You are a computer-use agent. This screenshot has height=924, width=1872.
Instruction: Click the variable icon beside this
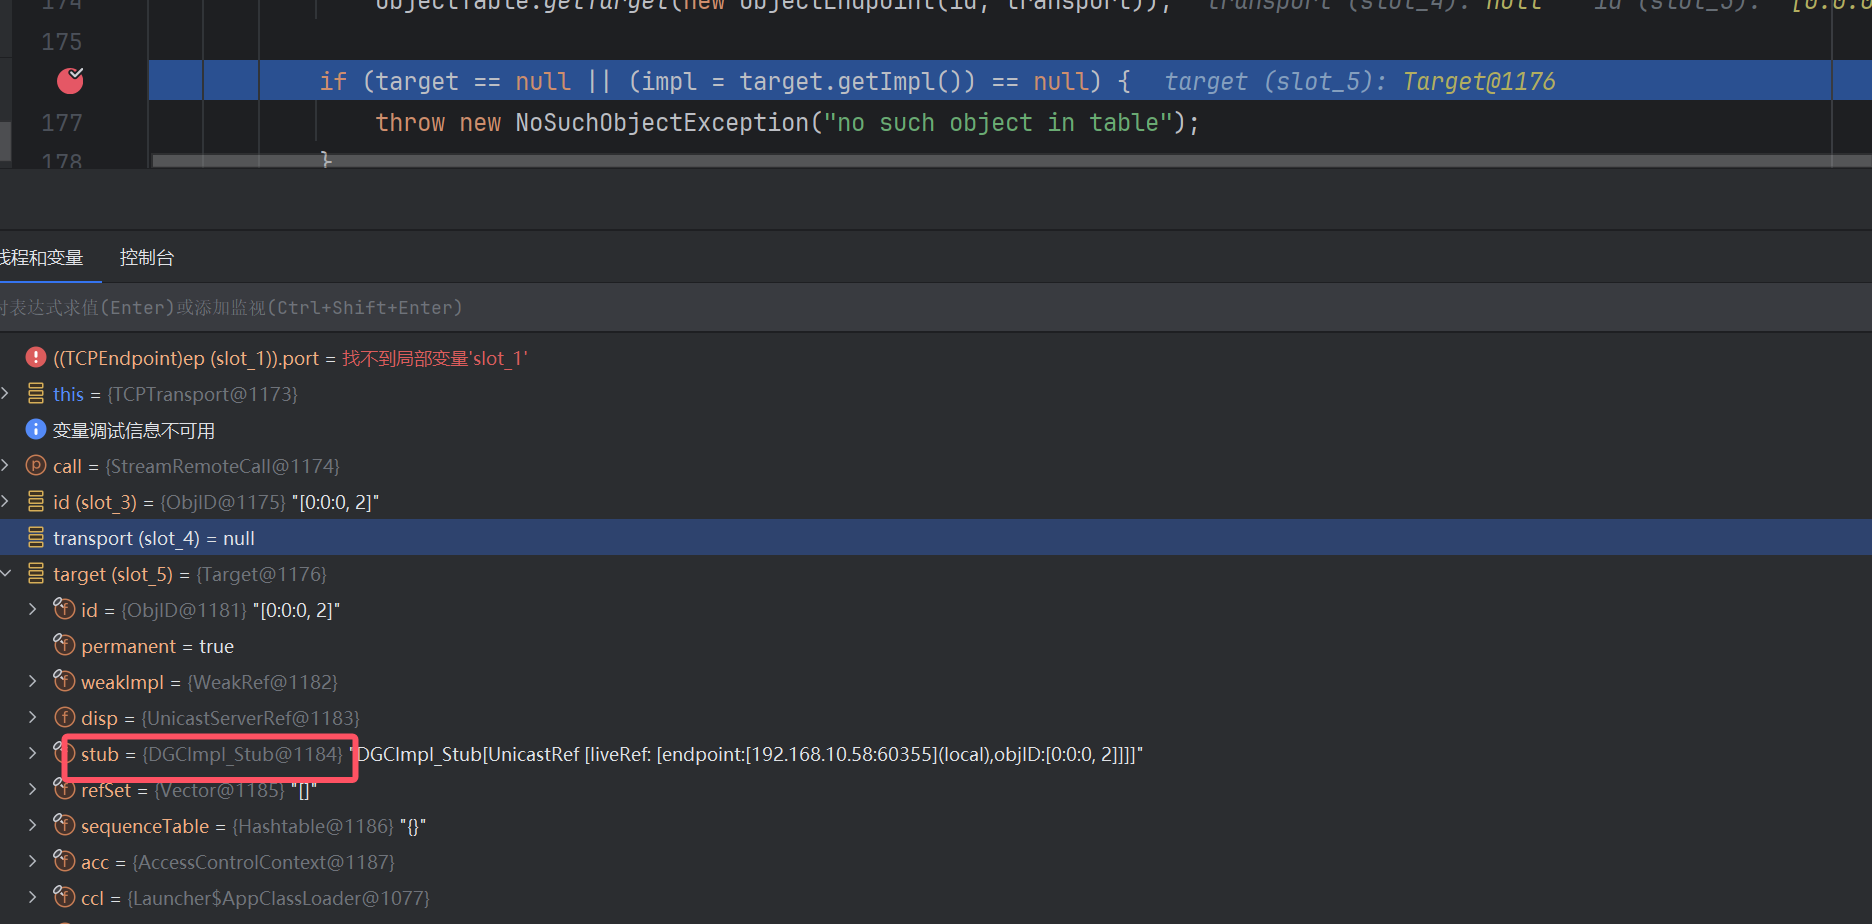coord(36,393)
